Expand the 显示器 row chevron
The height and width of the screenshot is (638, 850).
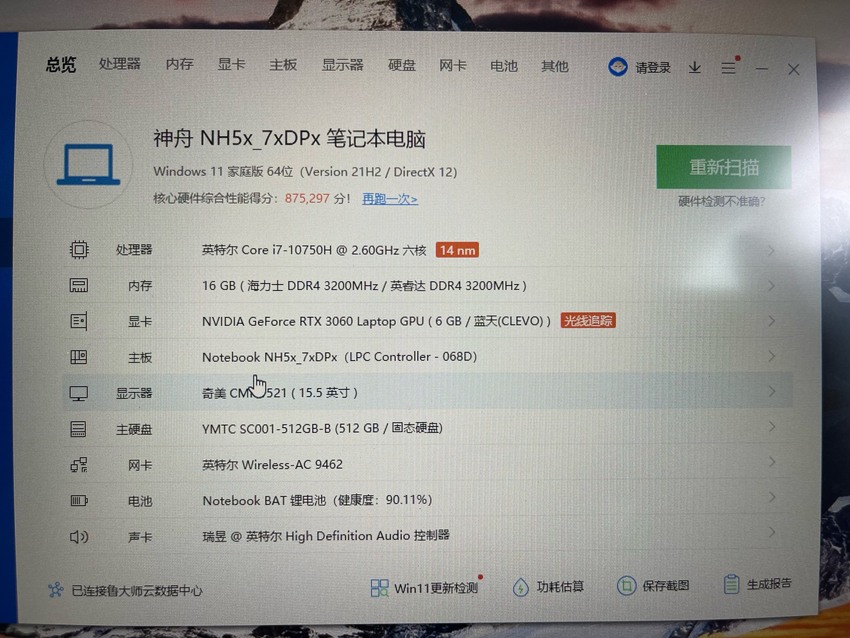771,391
